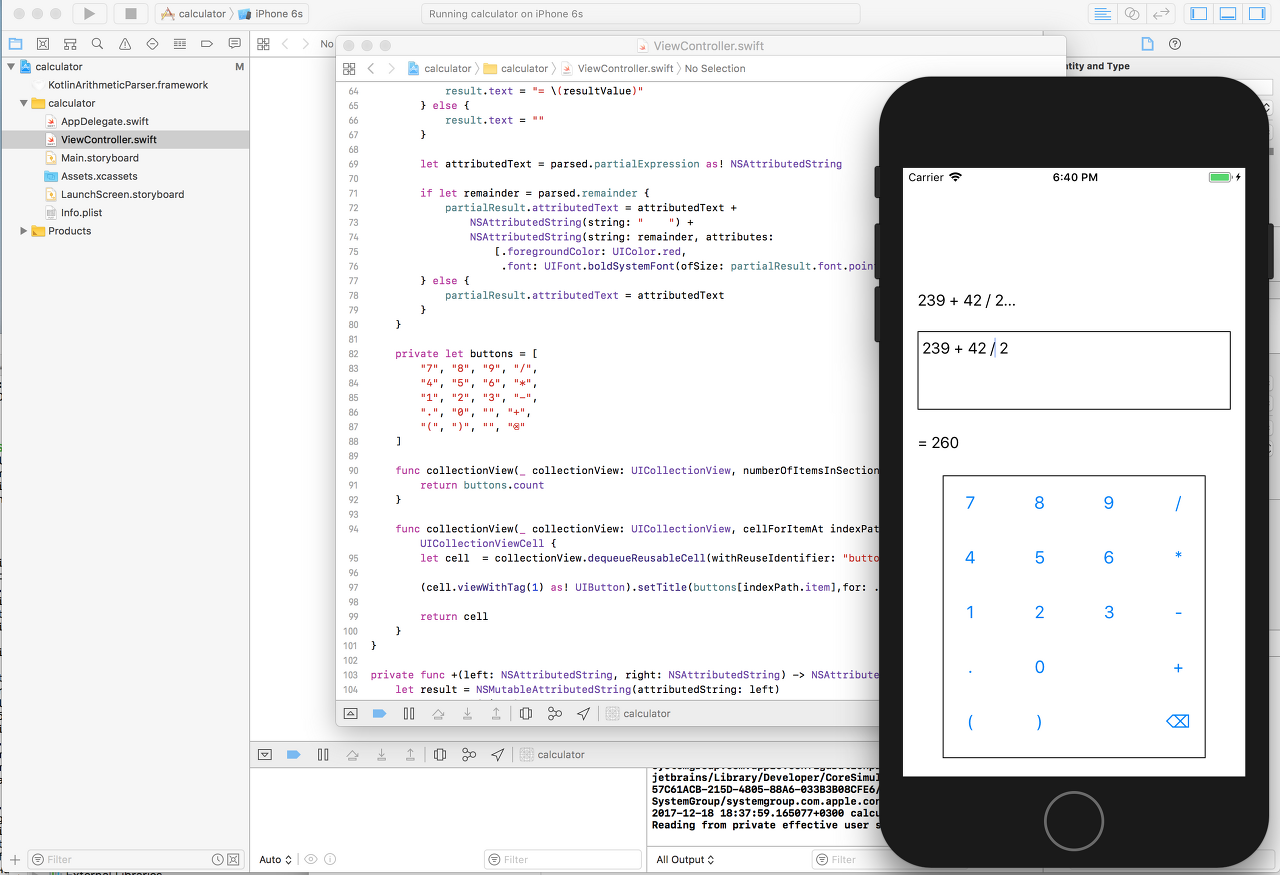Pause execution in main window debug bar
Image resolution: width=1280 pixels, height=875 pixels.
[x=323, y=755]
